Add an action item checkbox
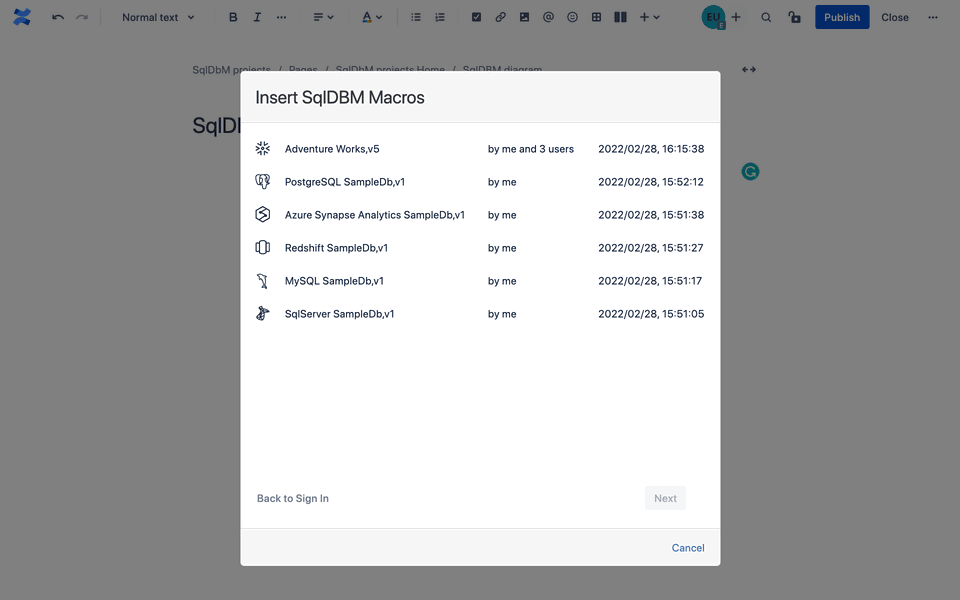Screen dimensions: 960x600 (x=476, y=17)
